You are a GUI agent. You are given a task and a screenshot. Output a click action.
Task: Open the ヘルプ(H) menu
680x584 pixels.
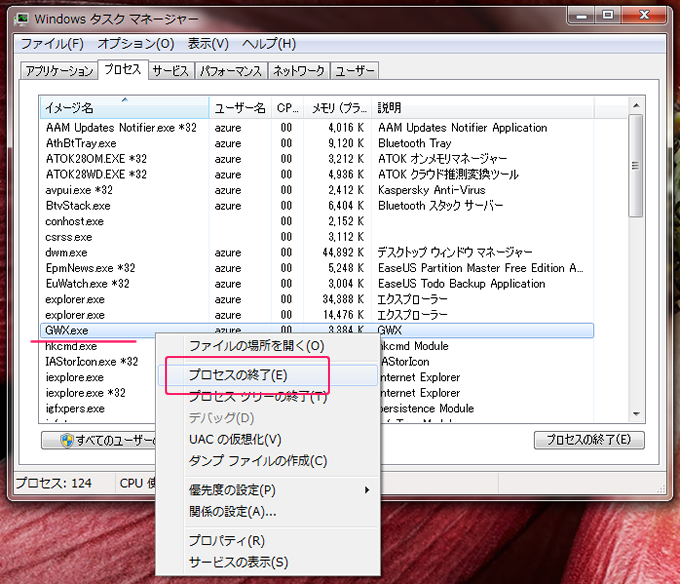(269, 44)
